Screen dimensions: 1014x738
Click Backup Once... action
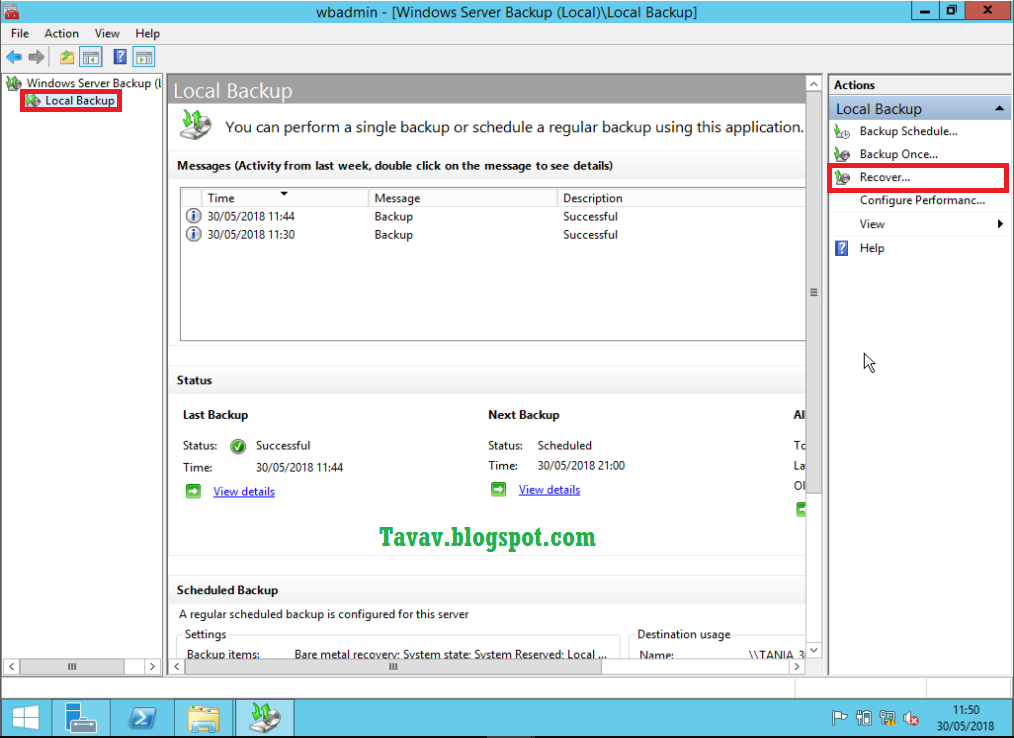(x=898, y=154)
